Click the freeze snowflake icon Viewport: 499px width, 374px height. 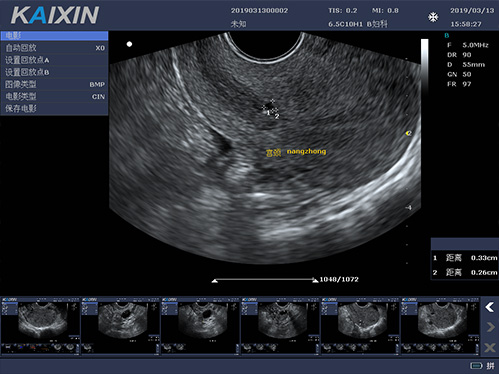coord(433,17)
